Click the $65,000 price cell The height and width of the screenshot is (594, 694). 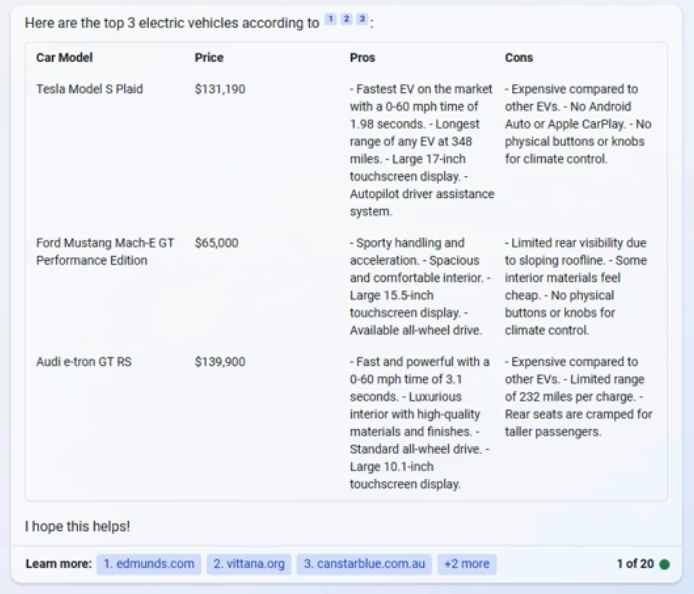216,243
